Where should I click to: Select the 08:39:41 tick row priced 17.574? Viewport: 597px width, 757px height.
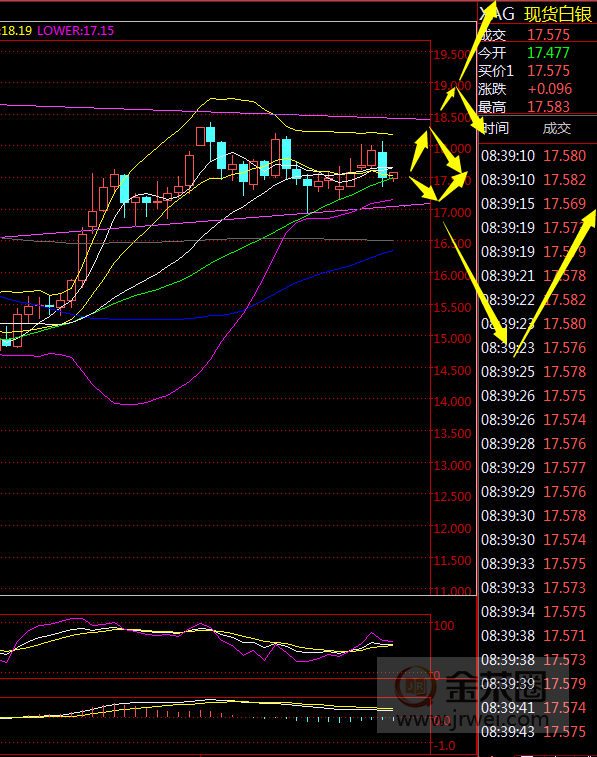coord(533,708)
